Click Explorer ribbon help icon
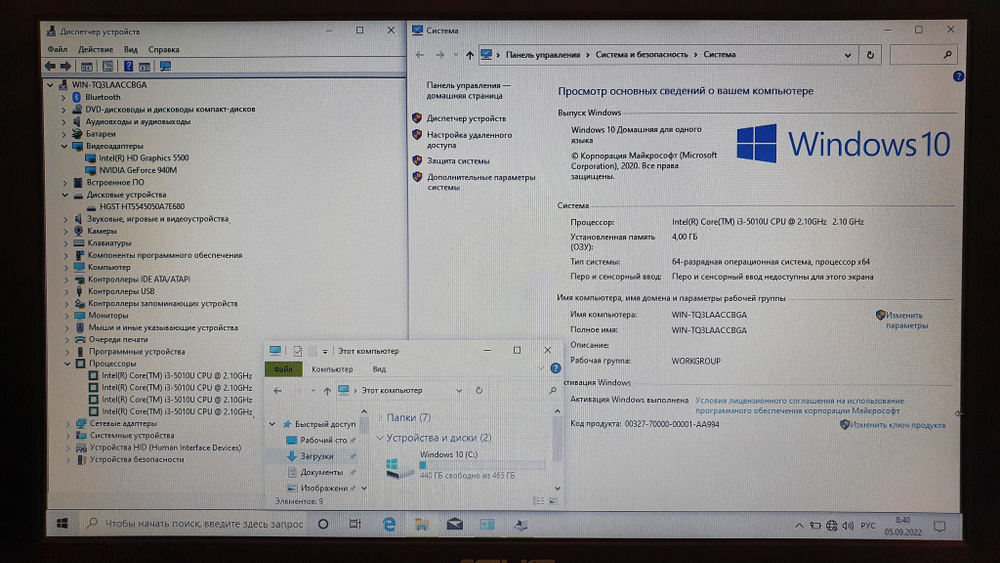1000x563 pixels. (555, 369)
